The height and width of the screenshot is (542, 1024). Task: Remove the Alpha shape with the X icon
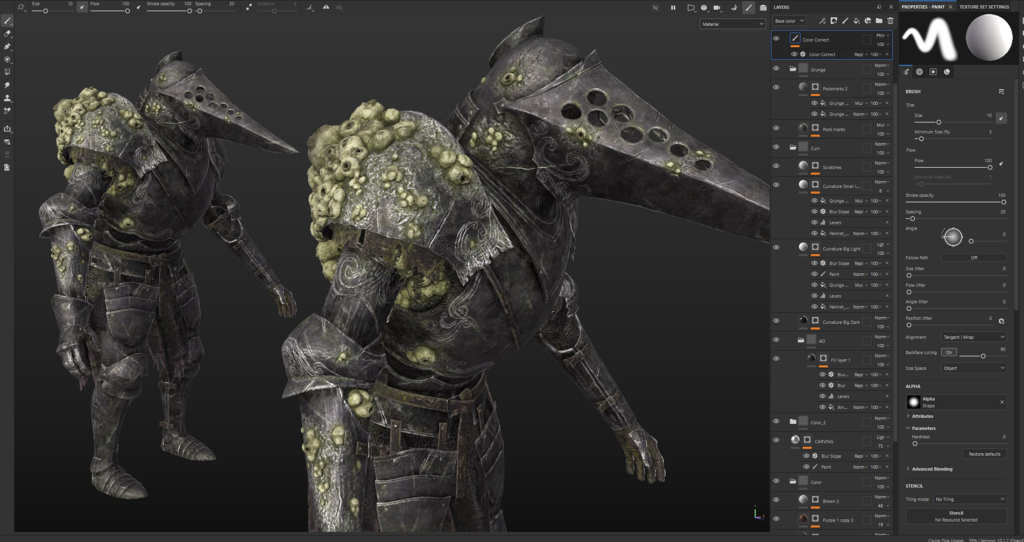[x=1001, y=401]
